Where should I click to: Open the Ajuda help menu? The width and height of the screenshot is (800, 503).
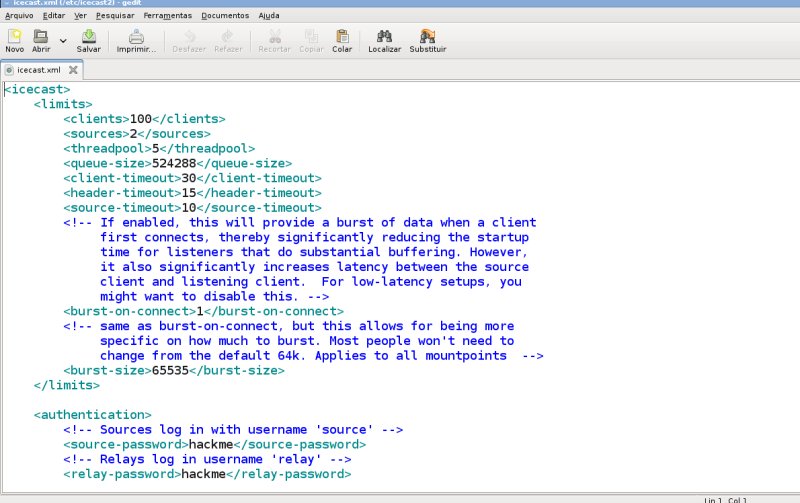coord(269,16)
